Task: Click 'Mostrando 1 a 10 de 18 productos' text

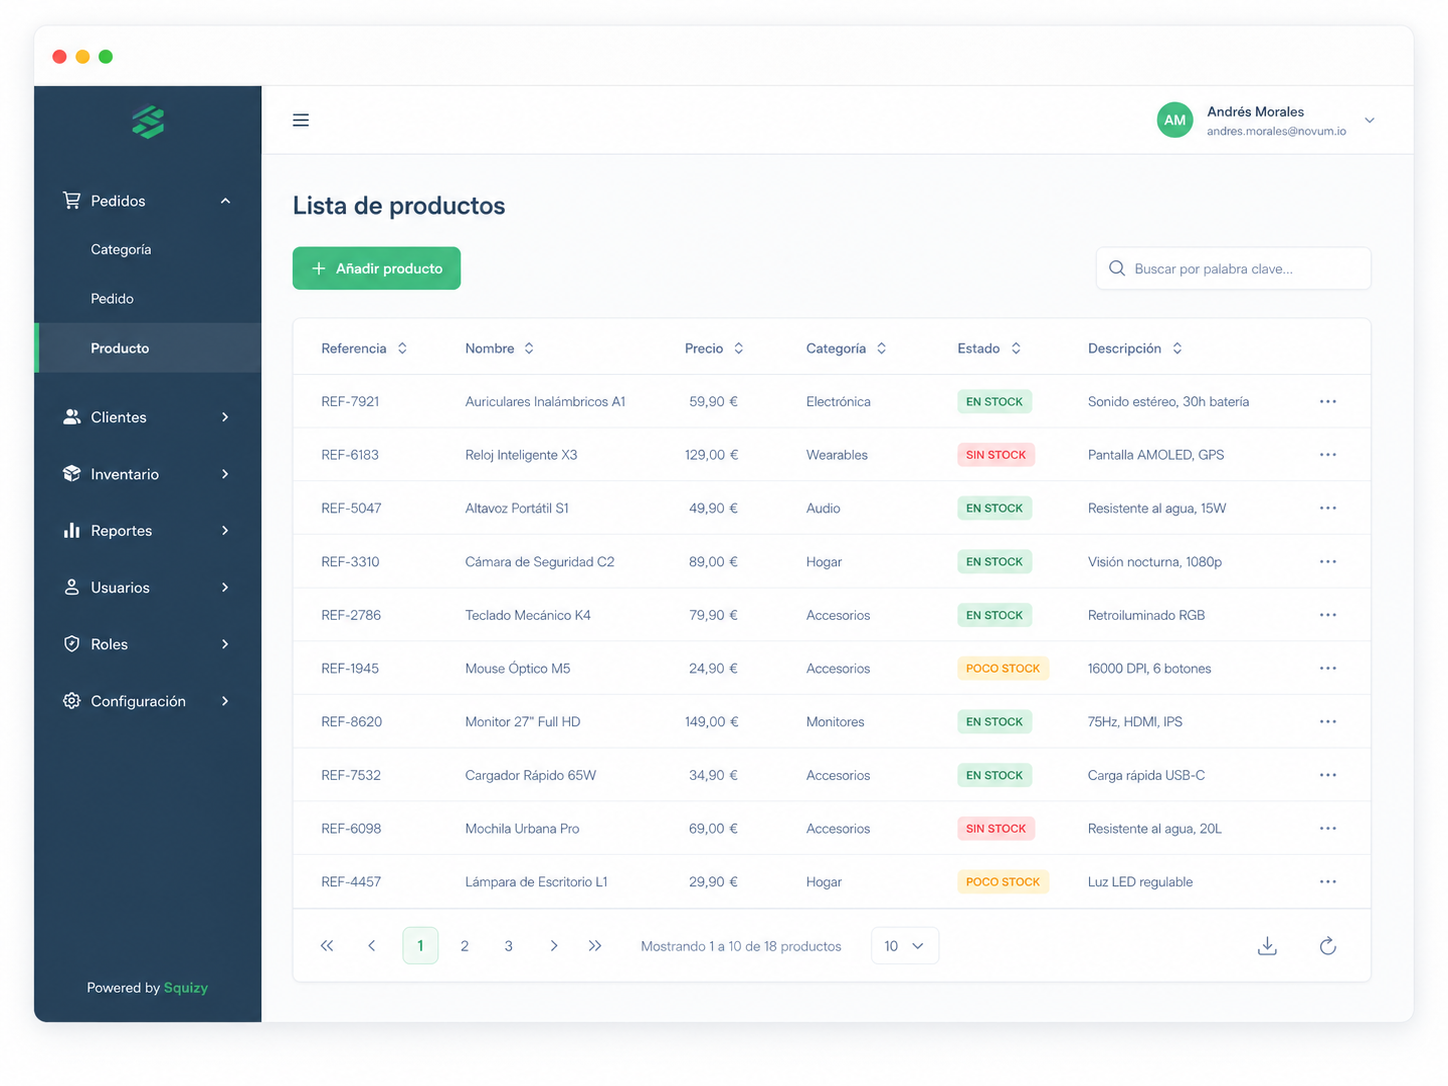Action: [741, 946]
